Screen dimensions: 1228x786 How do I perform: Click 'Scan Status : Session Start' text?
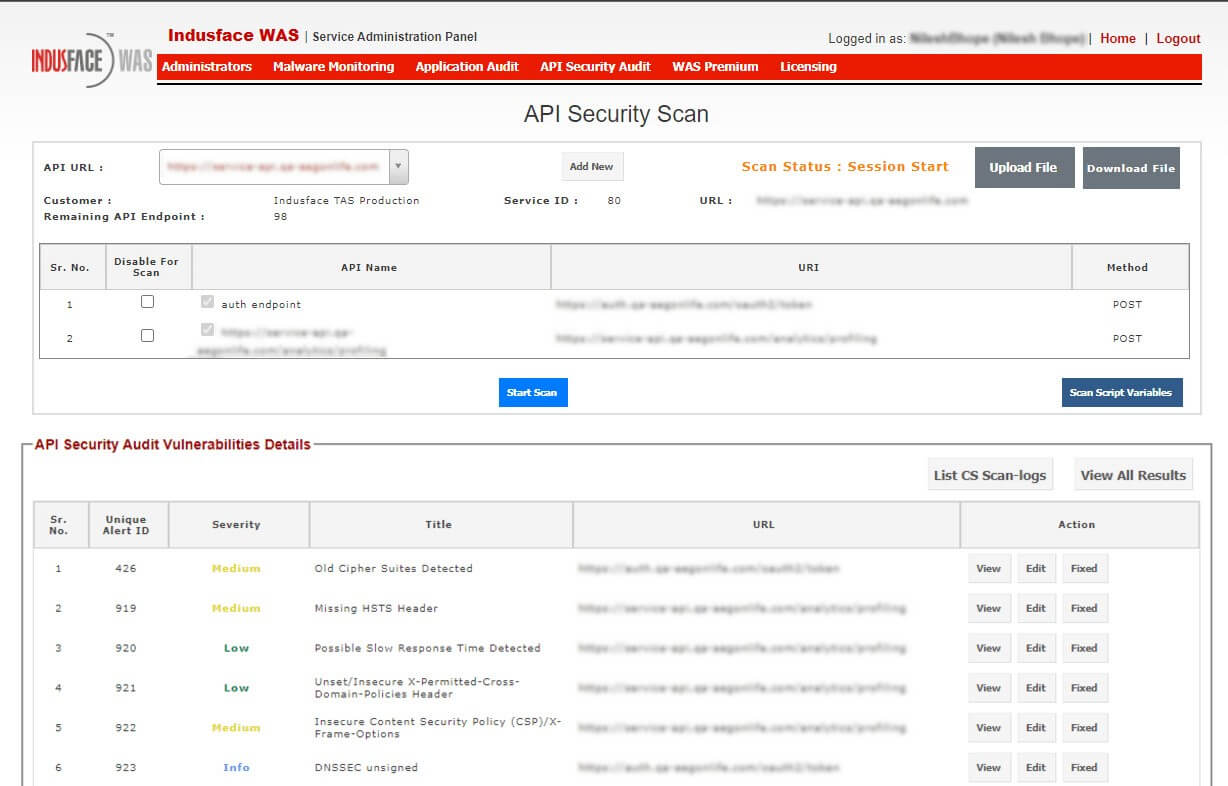coord(845,167)
